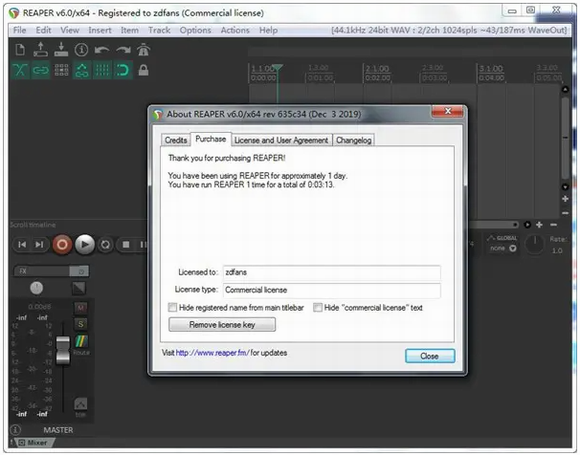This screenshot has width=580, height=455.
Task: Solo the master track with S button
Action: pos(81,324)
